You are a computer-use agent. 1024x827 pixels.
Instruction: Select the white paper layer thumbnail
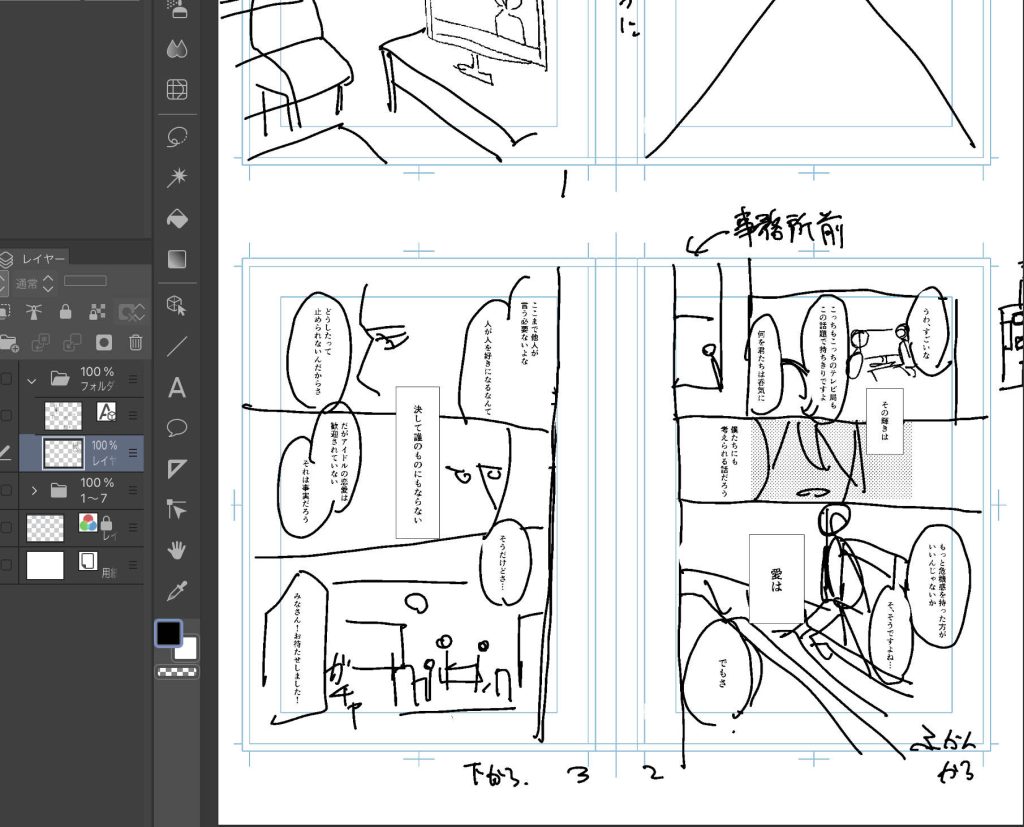45,565
